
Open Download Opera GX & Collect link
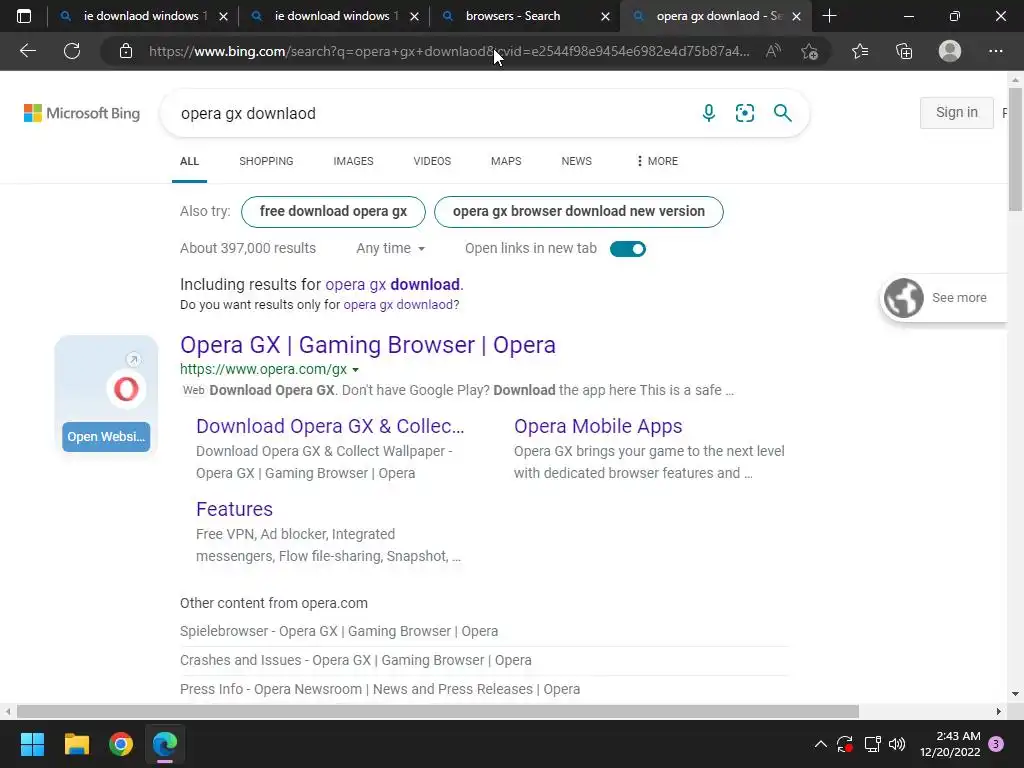click(x=330, y=426)
